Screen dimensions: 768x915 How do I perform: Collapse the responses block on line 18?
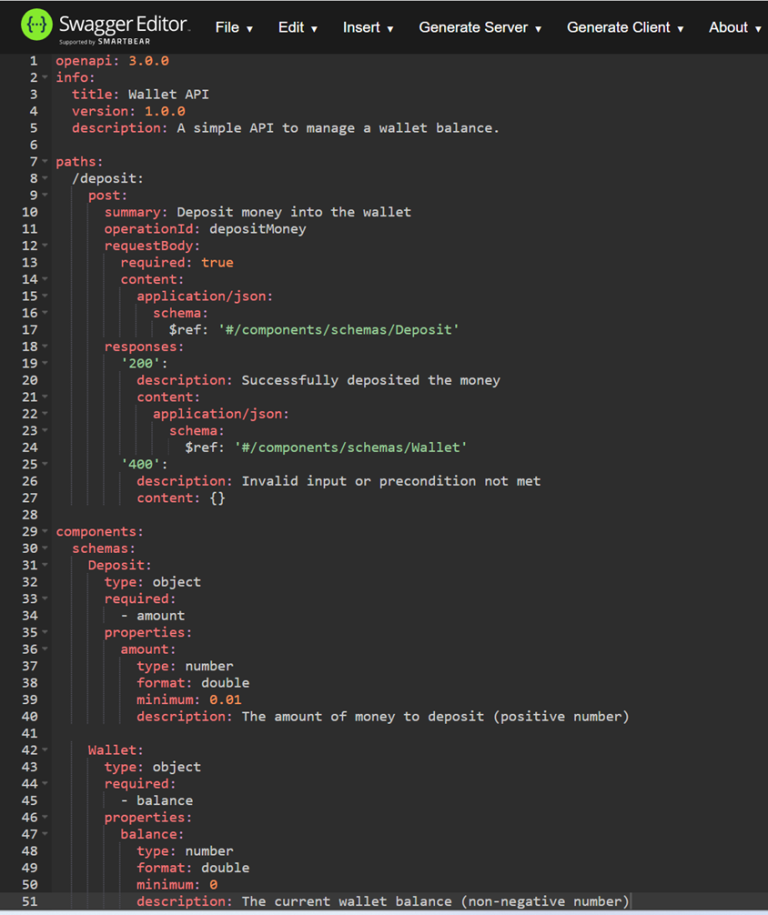tap(45, 347)
